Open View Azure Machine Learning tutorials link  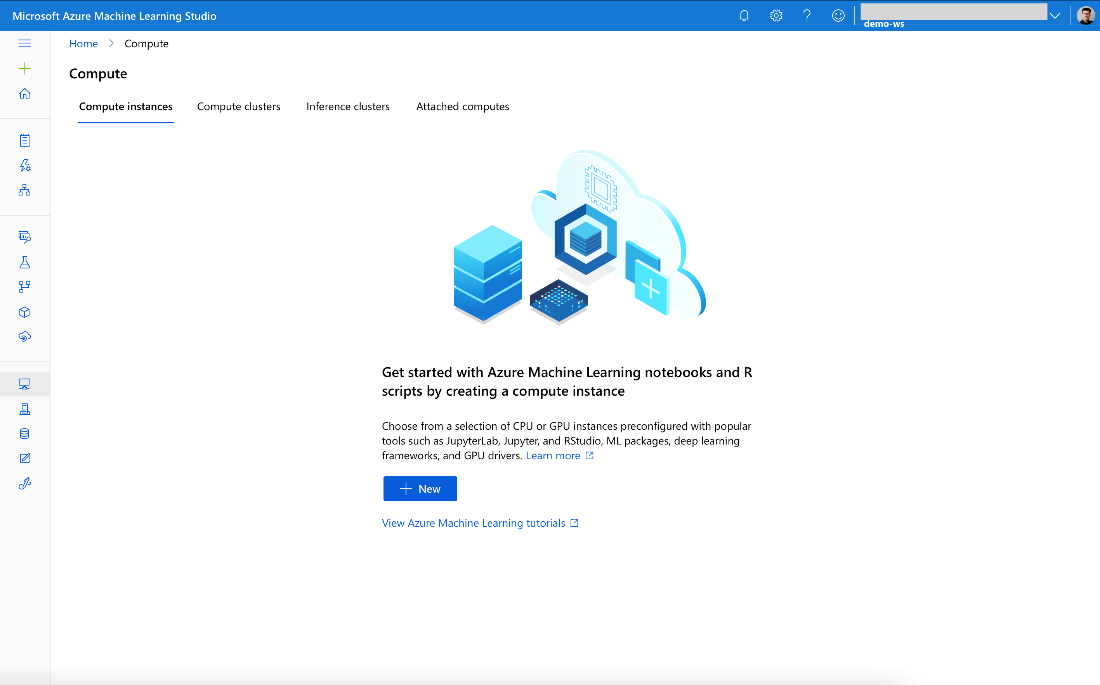pyautogui.click(x=474, y=523)
